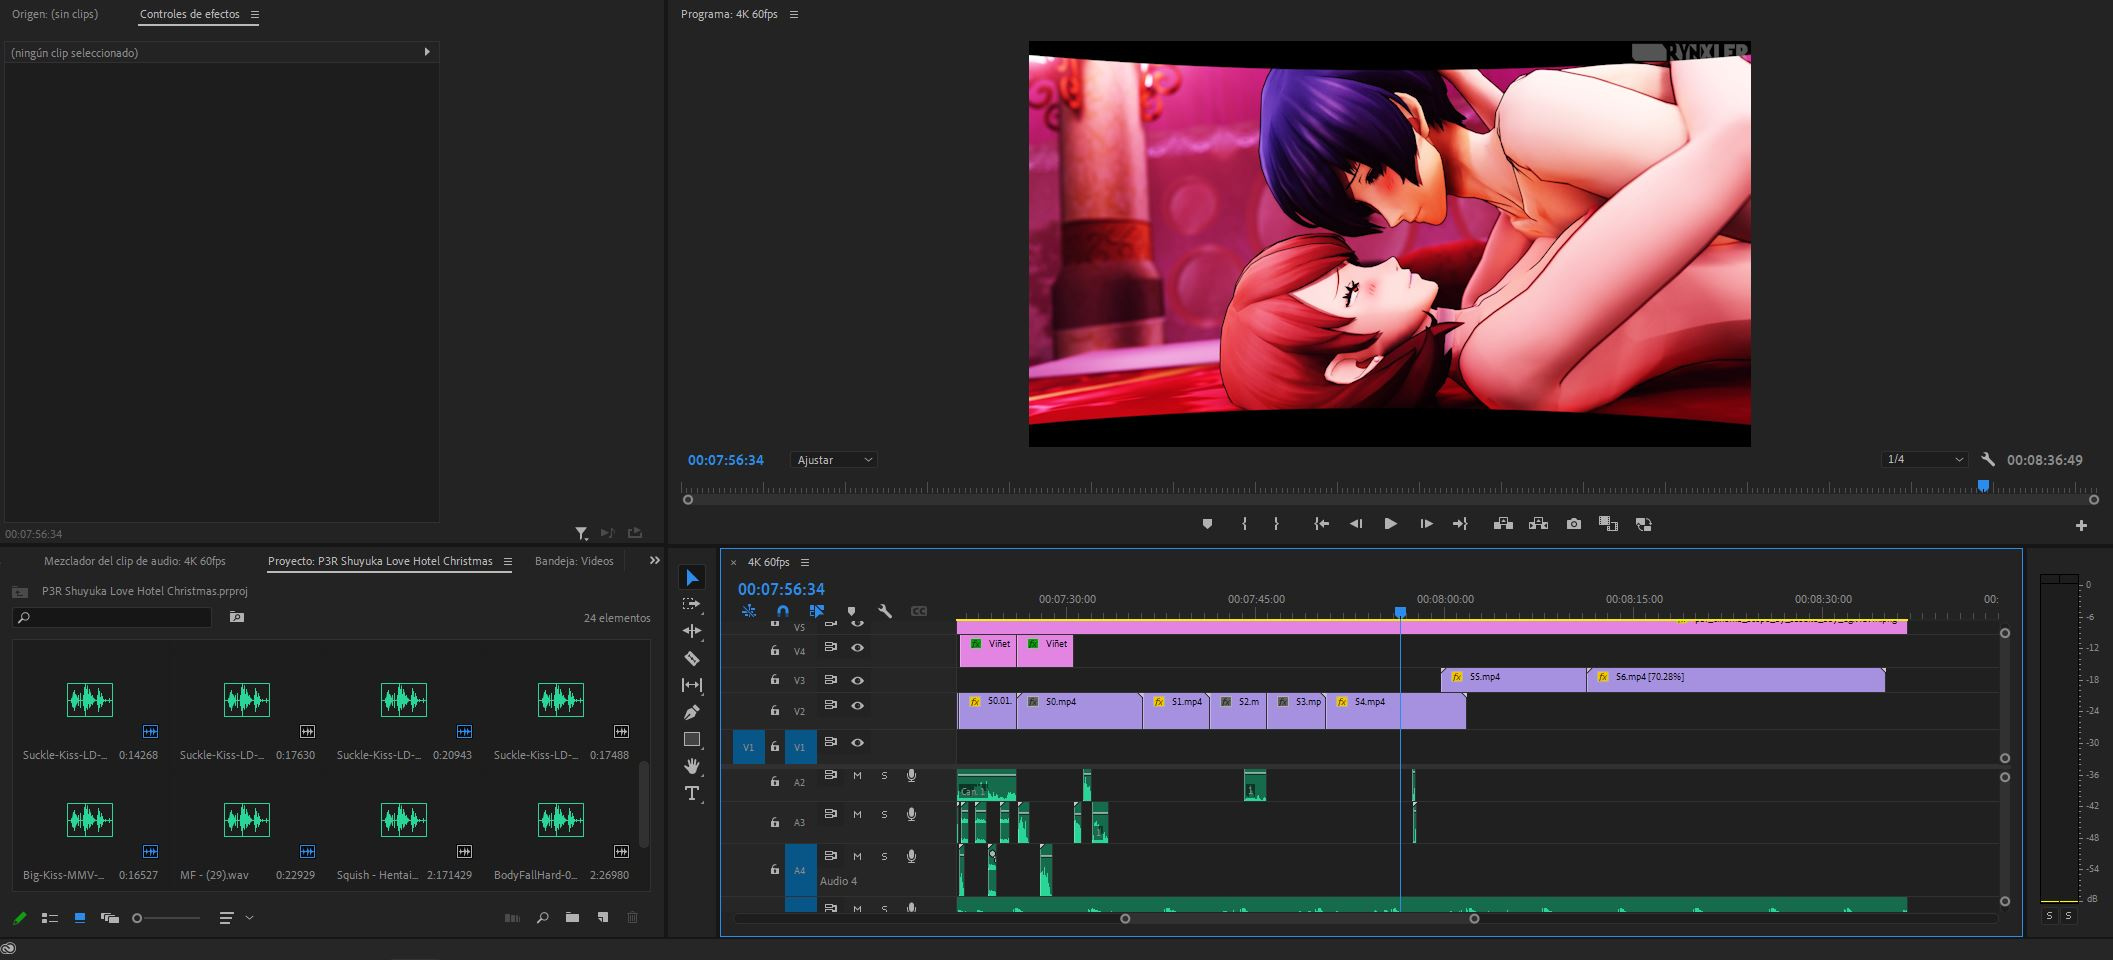Screen dimensions: 2113x960
Task: Click the Find magnifier in Project panel footer
Action: pos(543,918)
